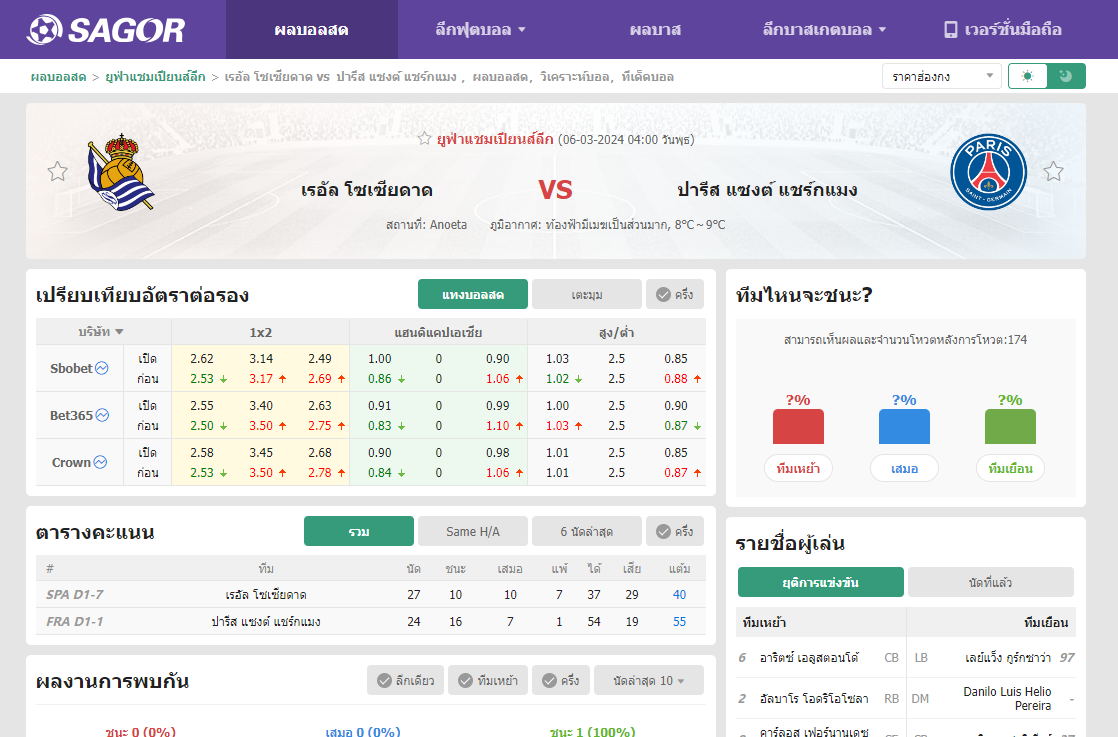Viewport: 1118px width, 737px height.
Task: Vote ทีมเยือน to win
Action: tap(1010, 468)
